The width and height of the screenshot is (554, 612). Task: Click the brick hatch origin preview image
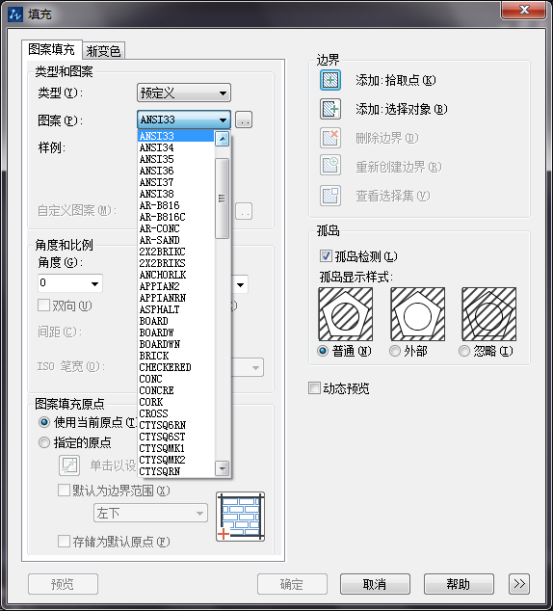240,517
